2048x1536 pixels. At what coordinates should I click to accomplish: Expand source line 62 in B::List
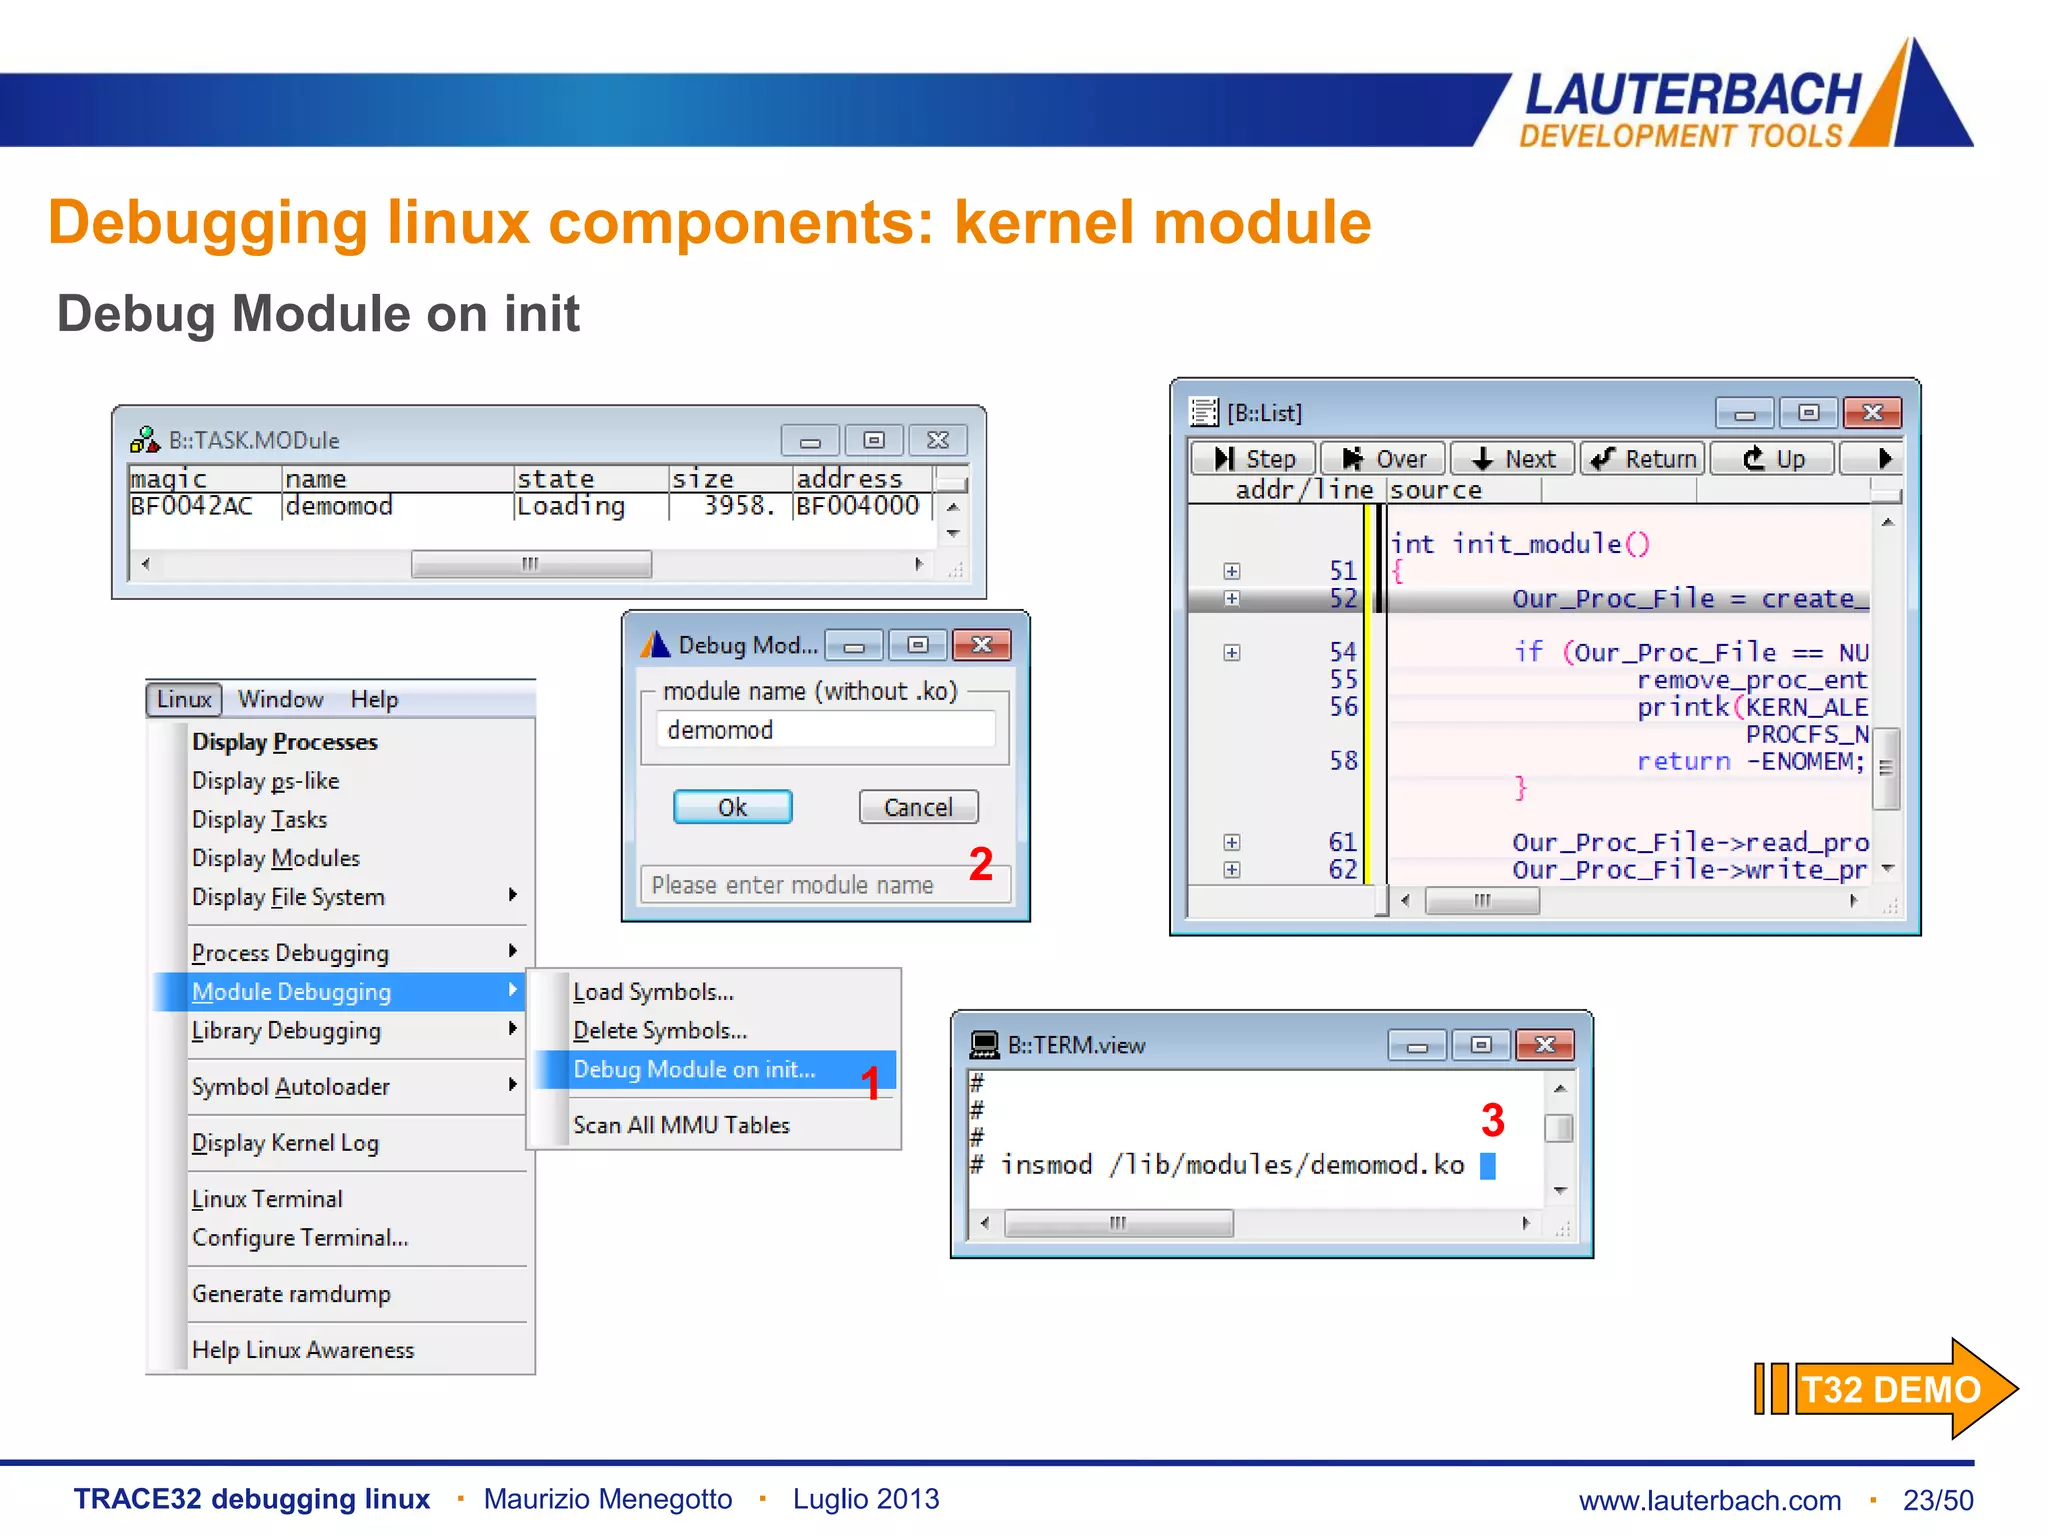pos(1232,869)
